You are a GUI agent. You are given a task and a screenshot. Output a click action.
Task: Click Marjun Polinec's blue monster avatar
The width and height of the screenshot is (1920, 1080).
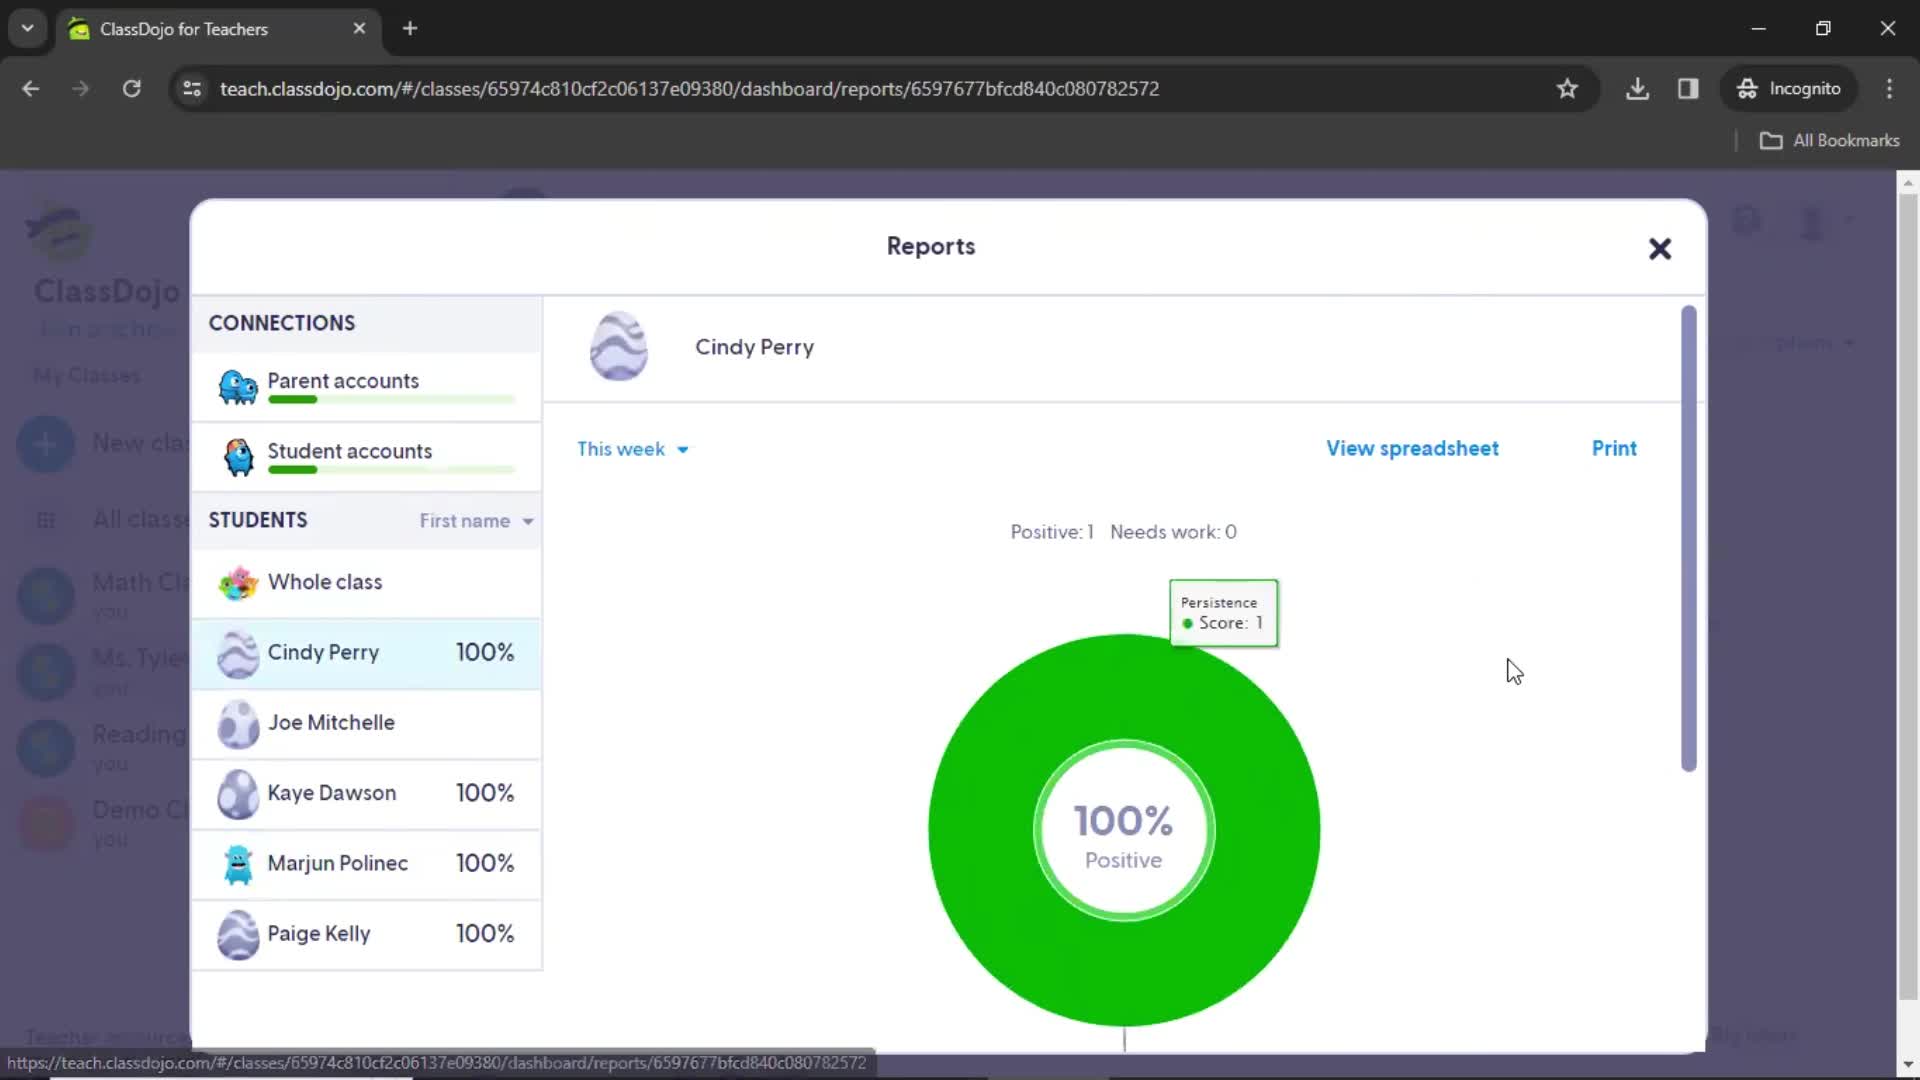pyautogui.click(x=238, y=865)
